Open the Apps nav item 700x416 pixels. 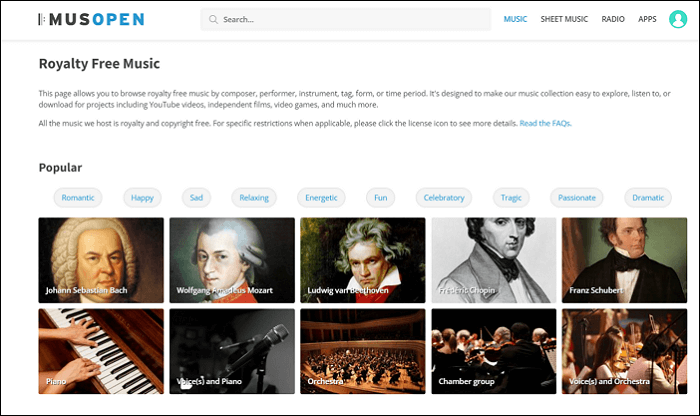coord(647,19)
